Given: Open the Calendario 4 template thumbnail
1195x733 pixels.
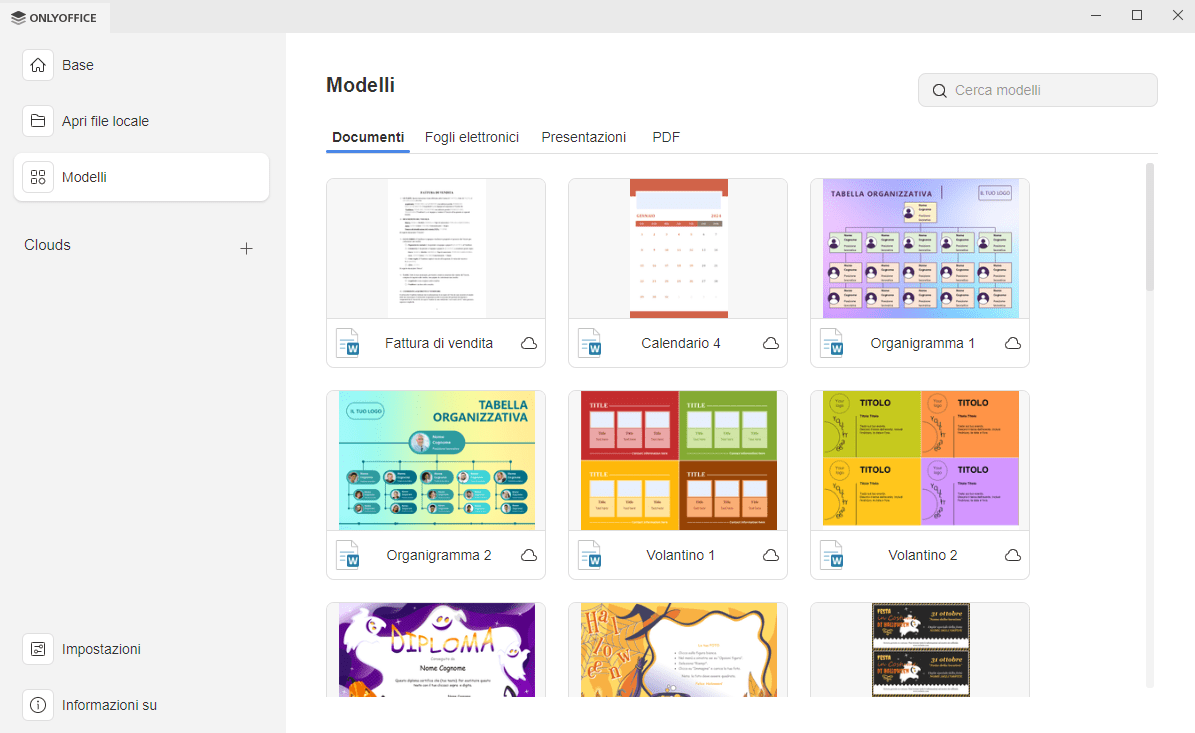Looking at the screenshot, I should pyautogui.click(x=678, y=248).
